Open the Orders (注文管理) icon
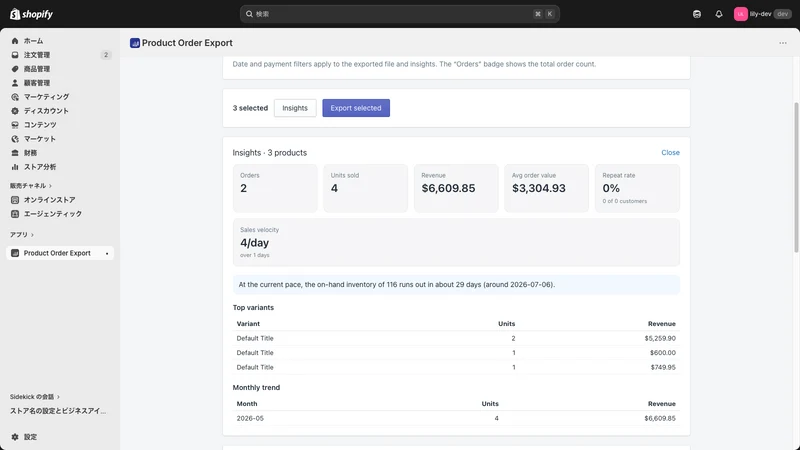800x450 pixels. point(15,55)
